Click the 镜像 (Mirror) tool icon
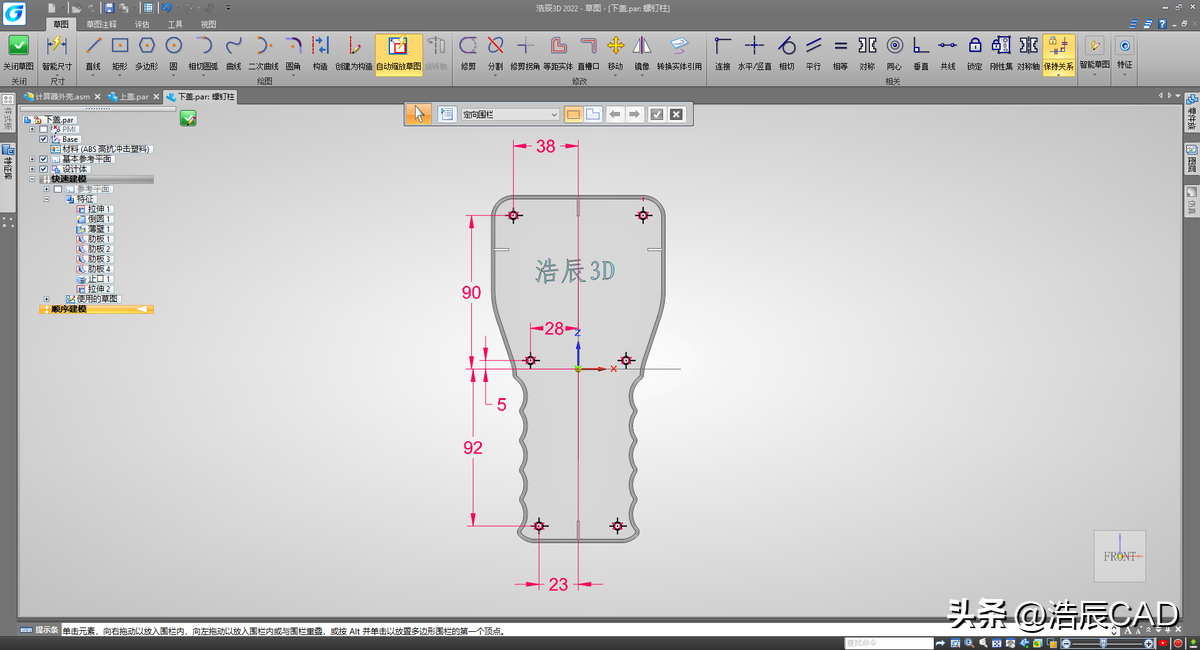1200x650 pixels. point(642,46)
